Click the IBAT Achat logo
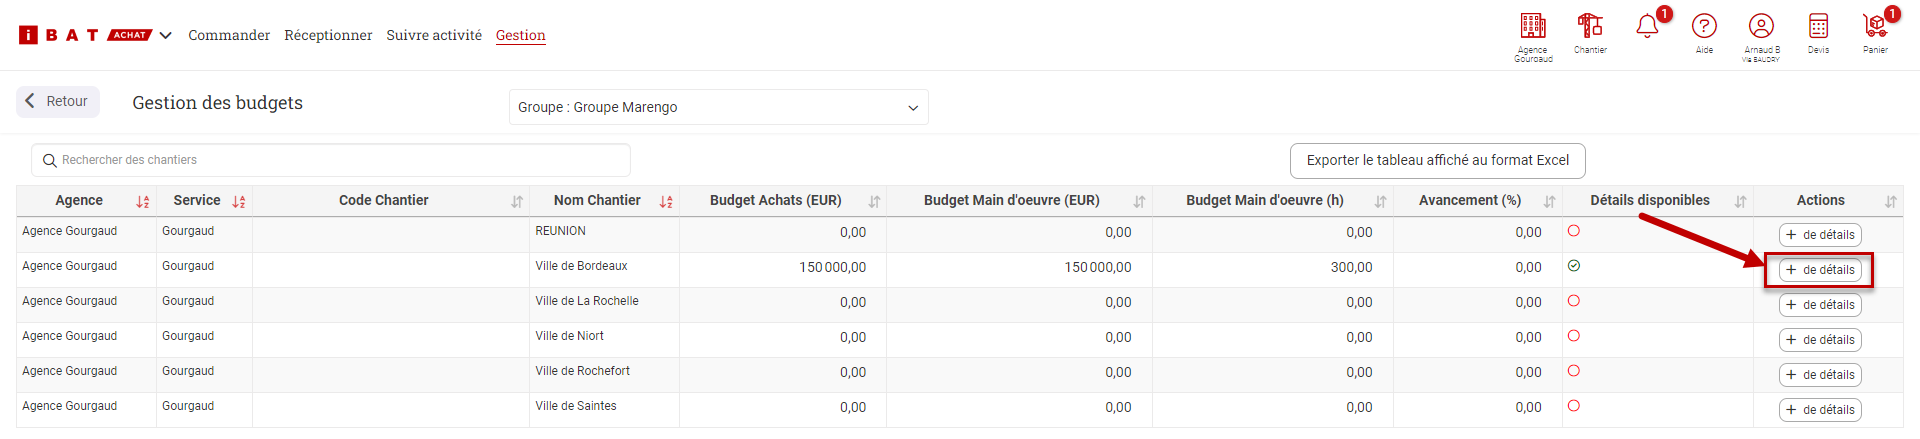This screenshot has height=439, width=1920. 85,35
